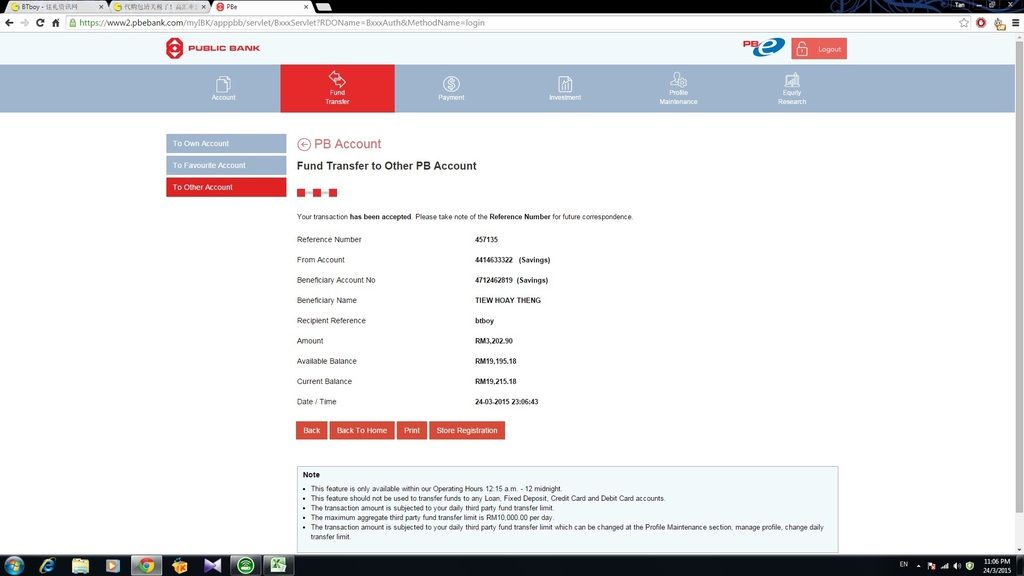This screenshot has width=1024, height=576.
Task: Print the transaction receipt
Action: tap(411, 430)
